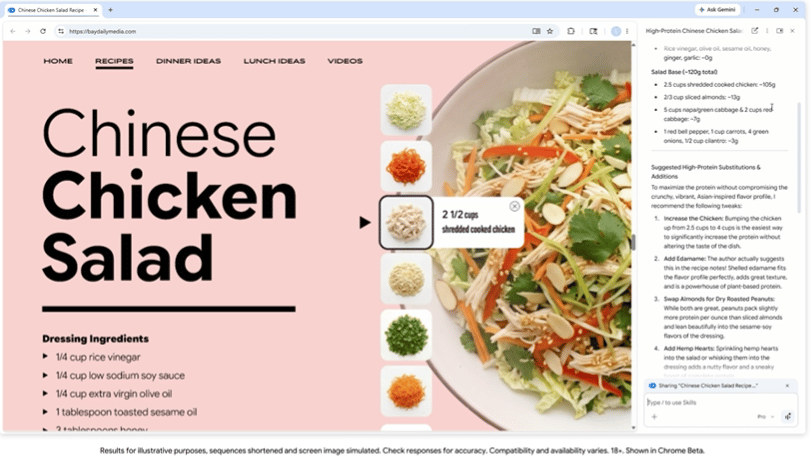Open Chrome's three-dot menu
This screenshot has height=471, width=812.
pos(627,31)
